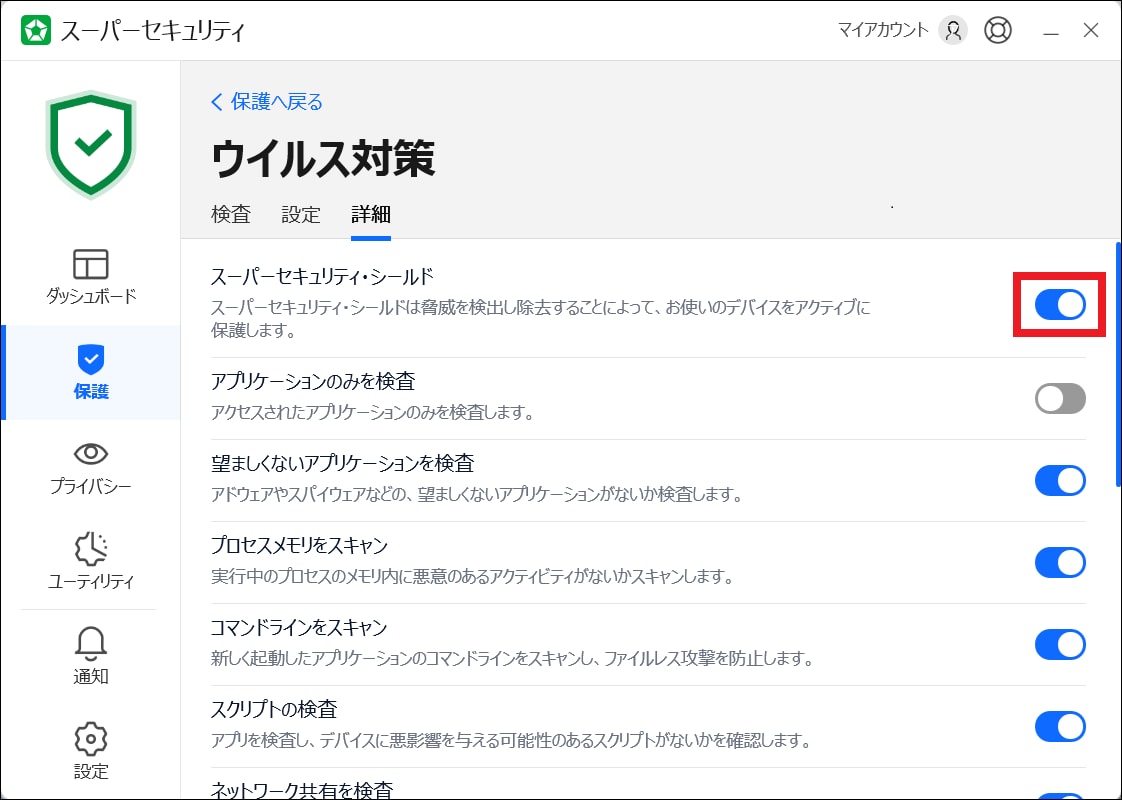Click the ネットワーク共有を検査 setting title
The height and width of the screenshot is (800, 1122).
coord(302,789)
